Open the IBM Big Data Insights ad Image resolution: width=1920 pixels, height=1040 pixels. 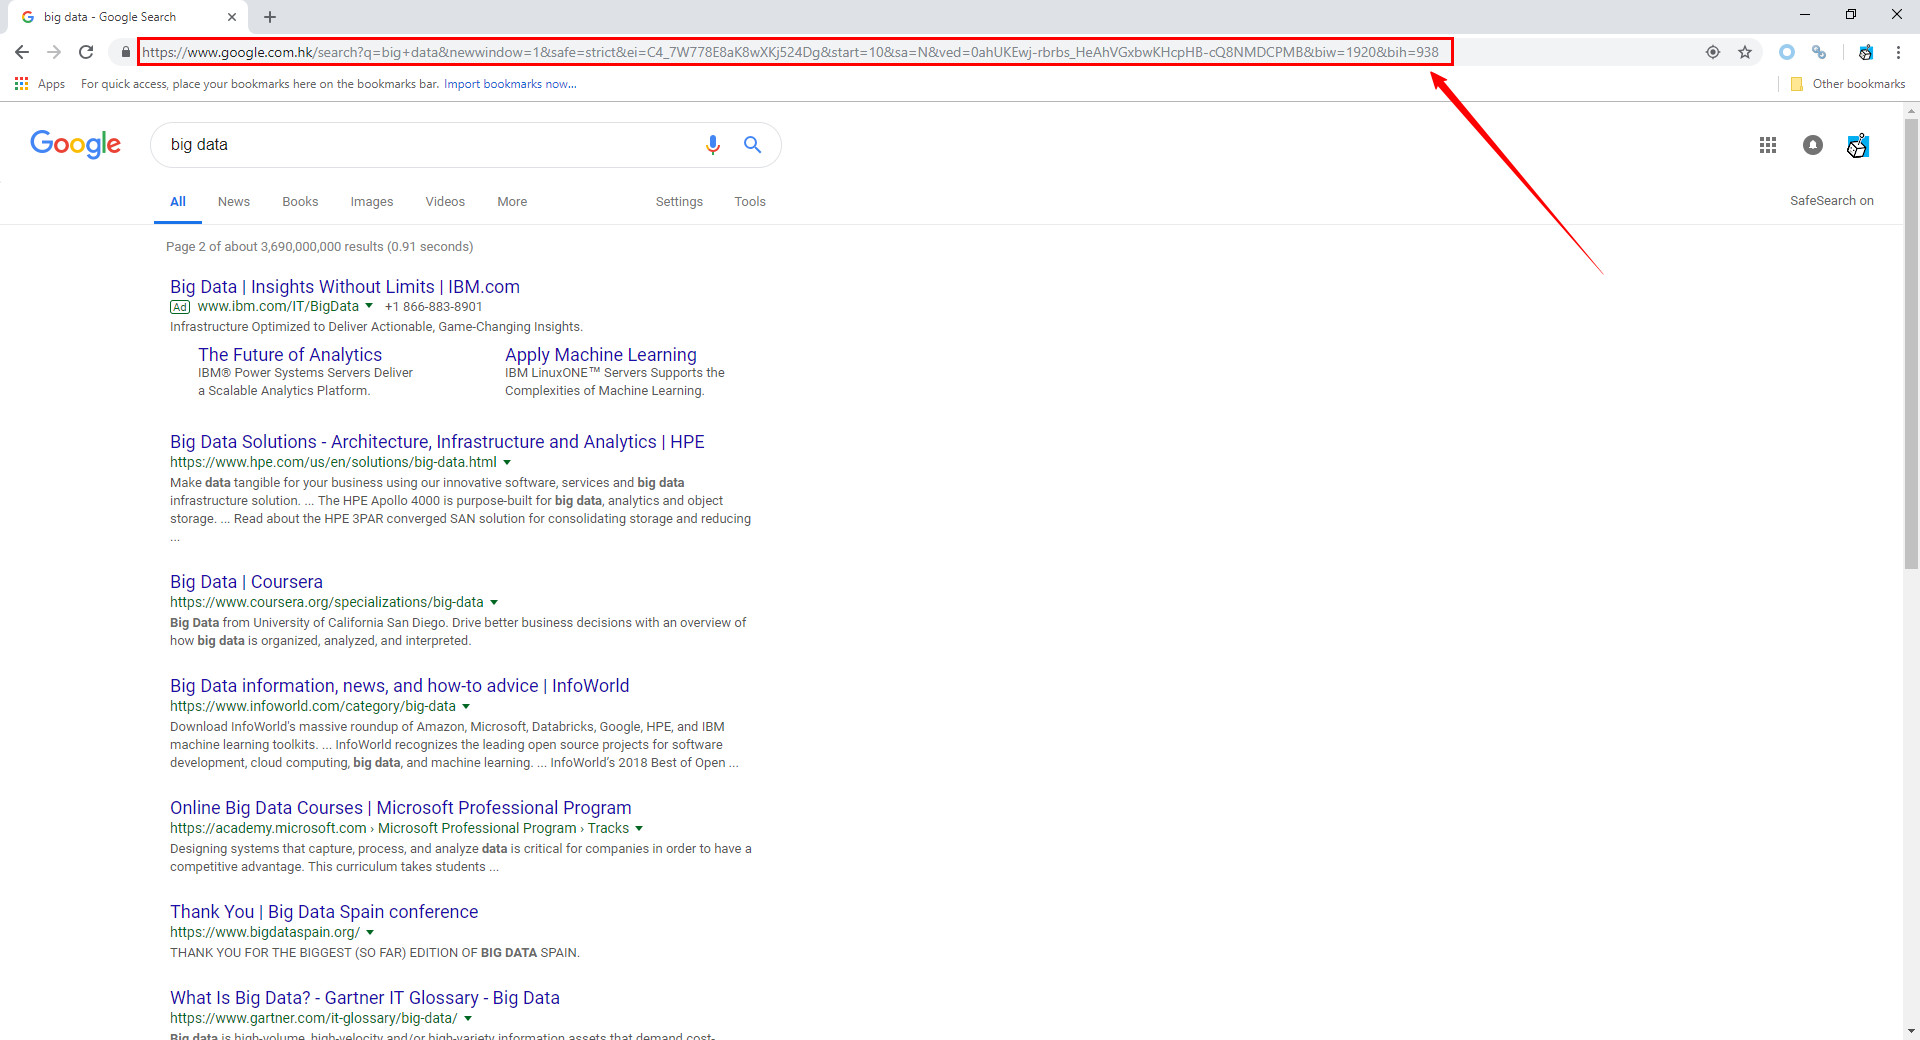tap(345, 287)
